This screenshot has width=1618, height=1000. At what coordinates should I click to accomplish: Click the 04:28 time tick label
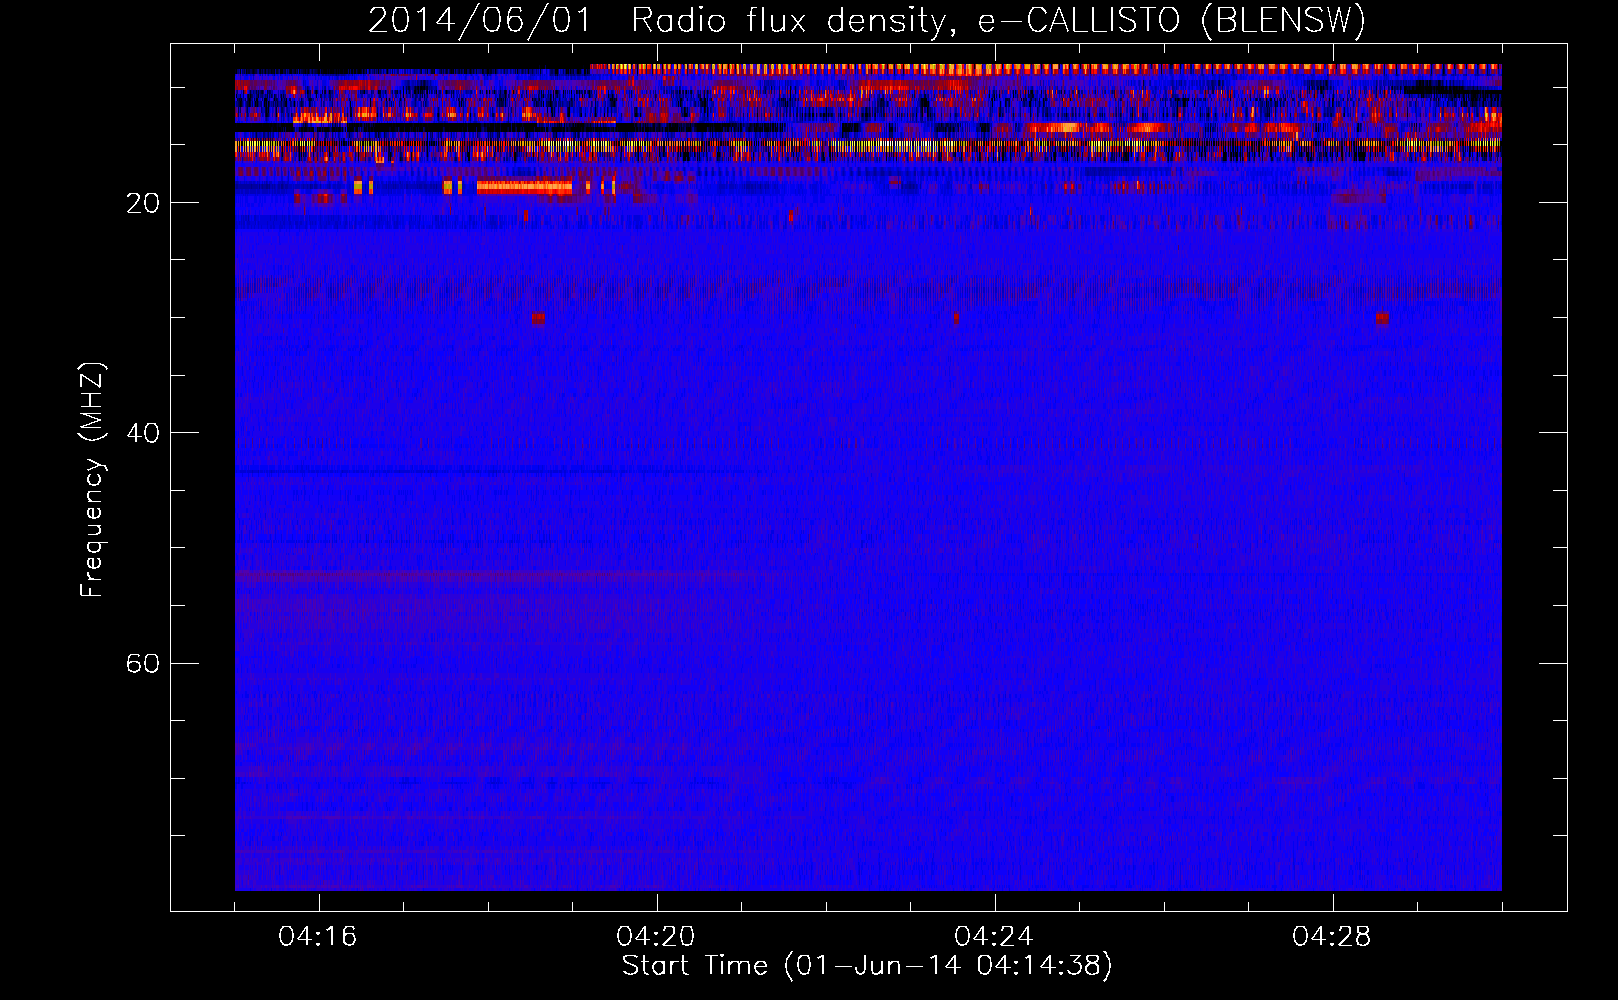(x=1332, y=937)
